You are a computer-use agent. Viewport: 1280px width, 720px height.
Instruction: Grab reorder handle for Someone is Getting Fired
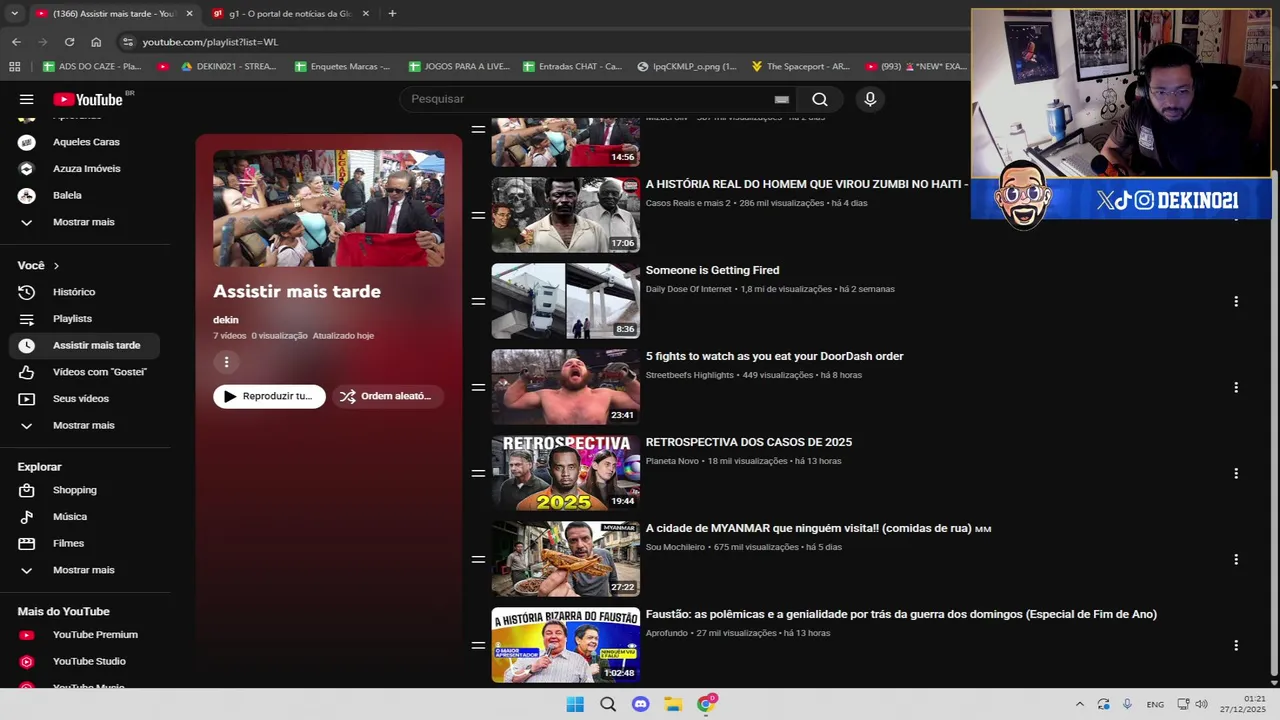(478, 301)
